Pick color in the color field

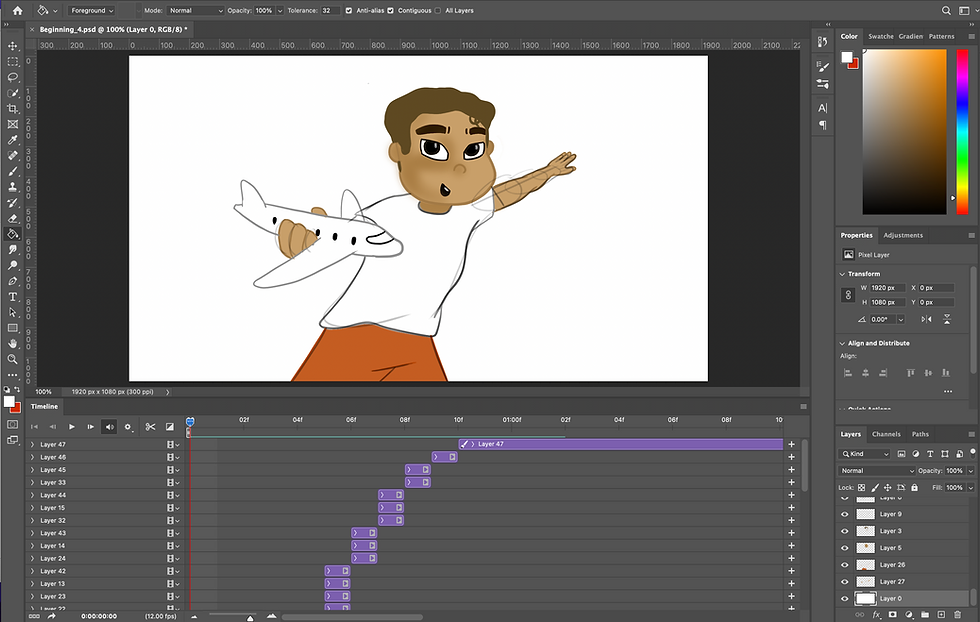(x=904, y=131)
